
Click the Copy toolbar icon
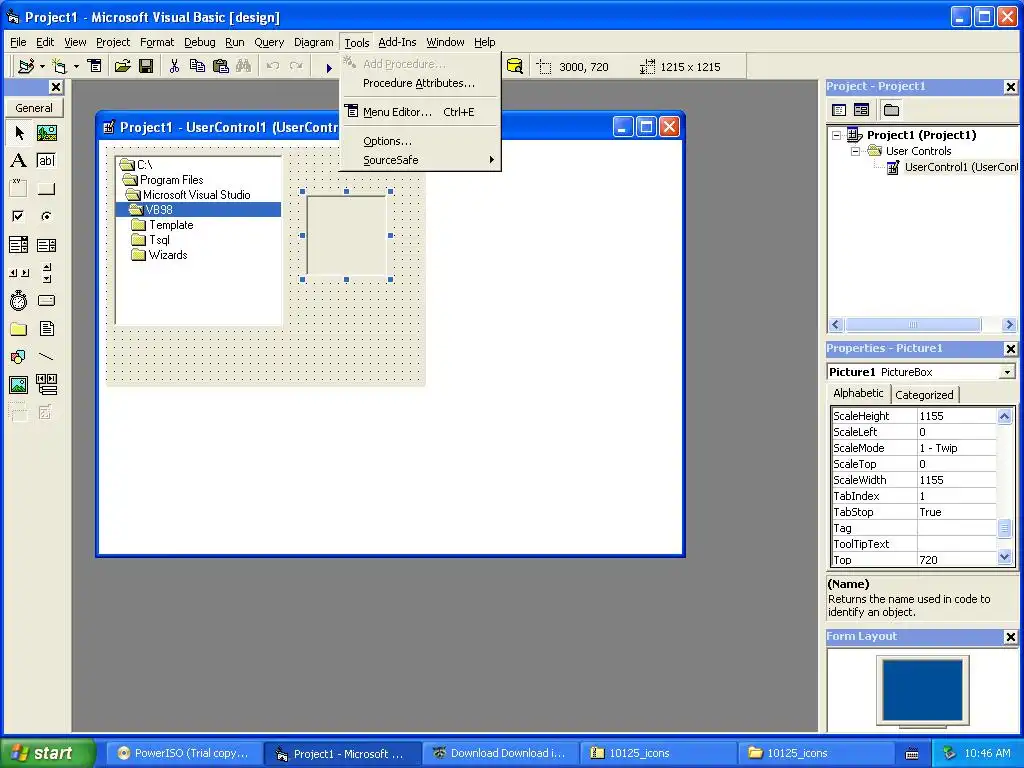point(197,66)
